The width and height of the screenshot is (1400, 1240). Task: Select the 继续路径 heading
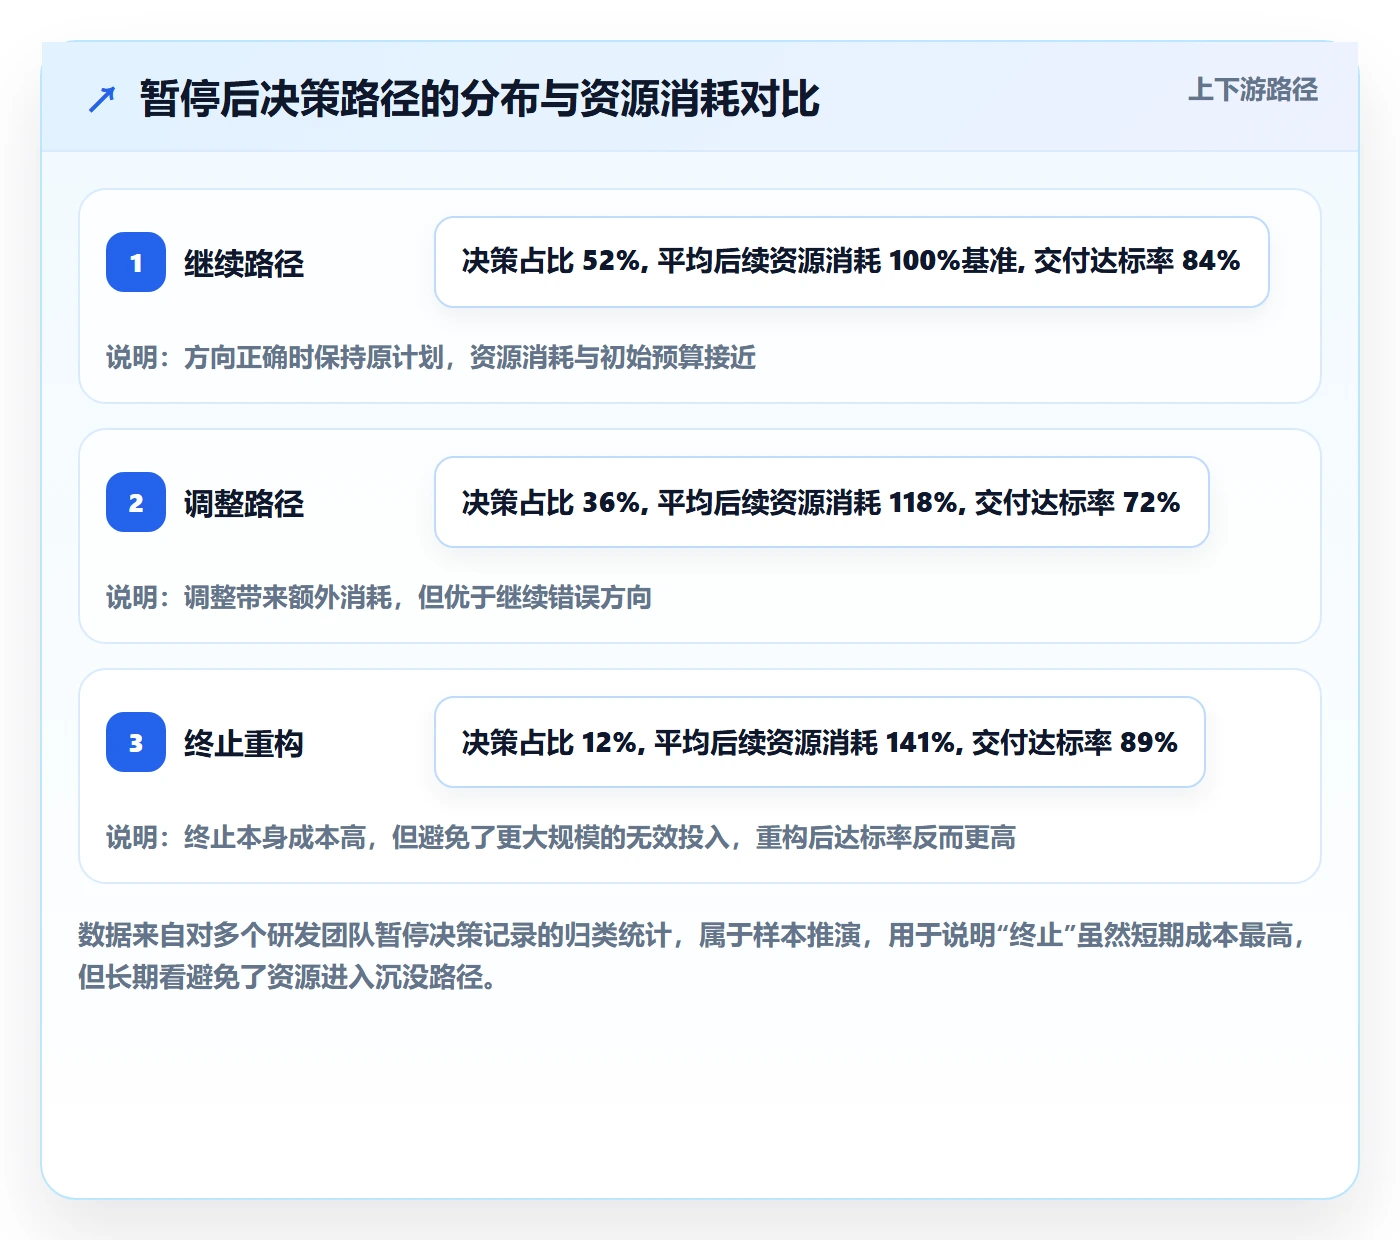point(244,263)
